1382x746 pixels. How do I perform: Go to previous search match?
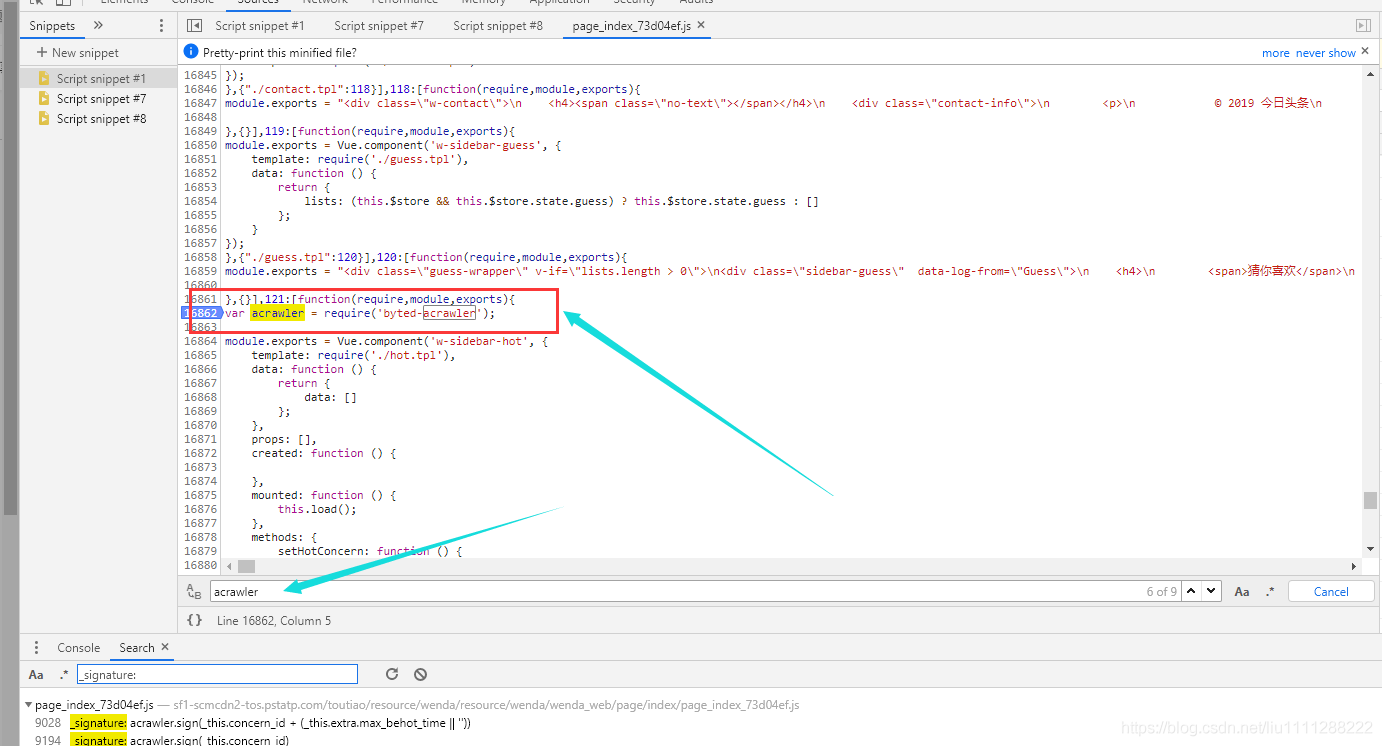(1191, 592)
